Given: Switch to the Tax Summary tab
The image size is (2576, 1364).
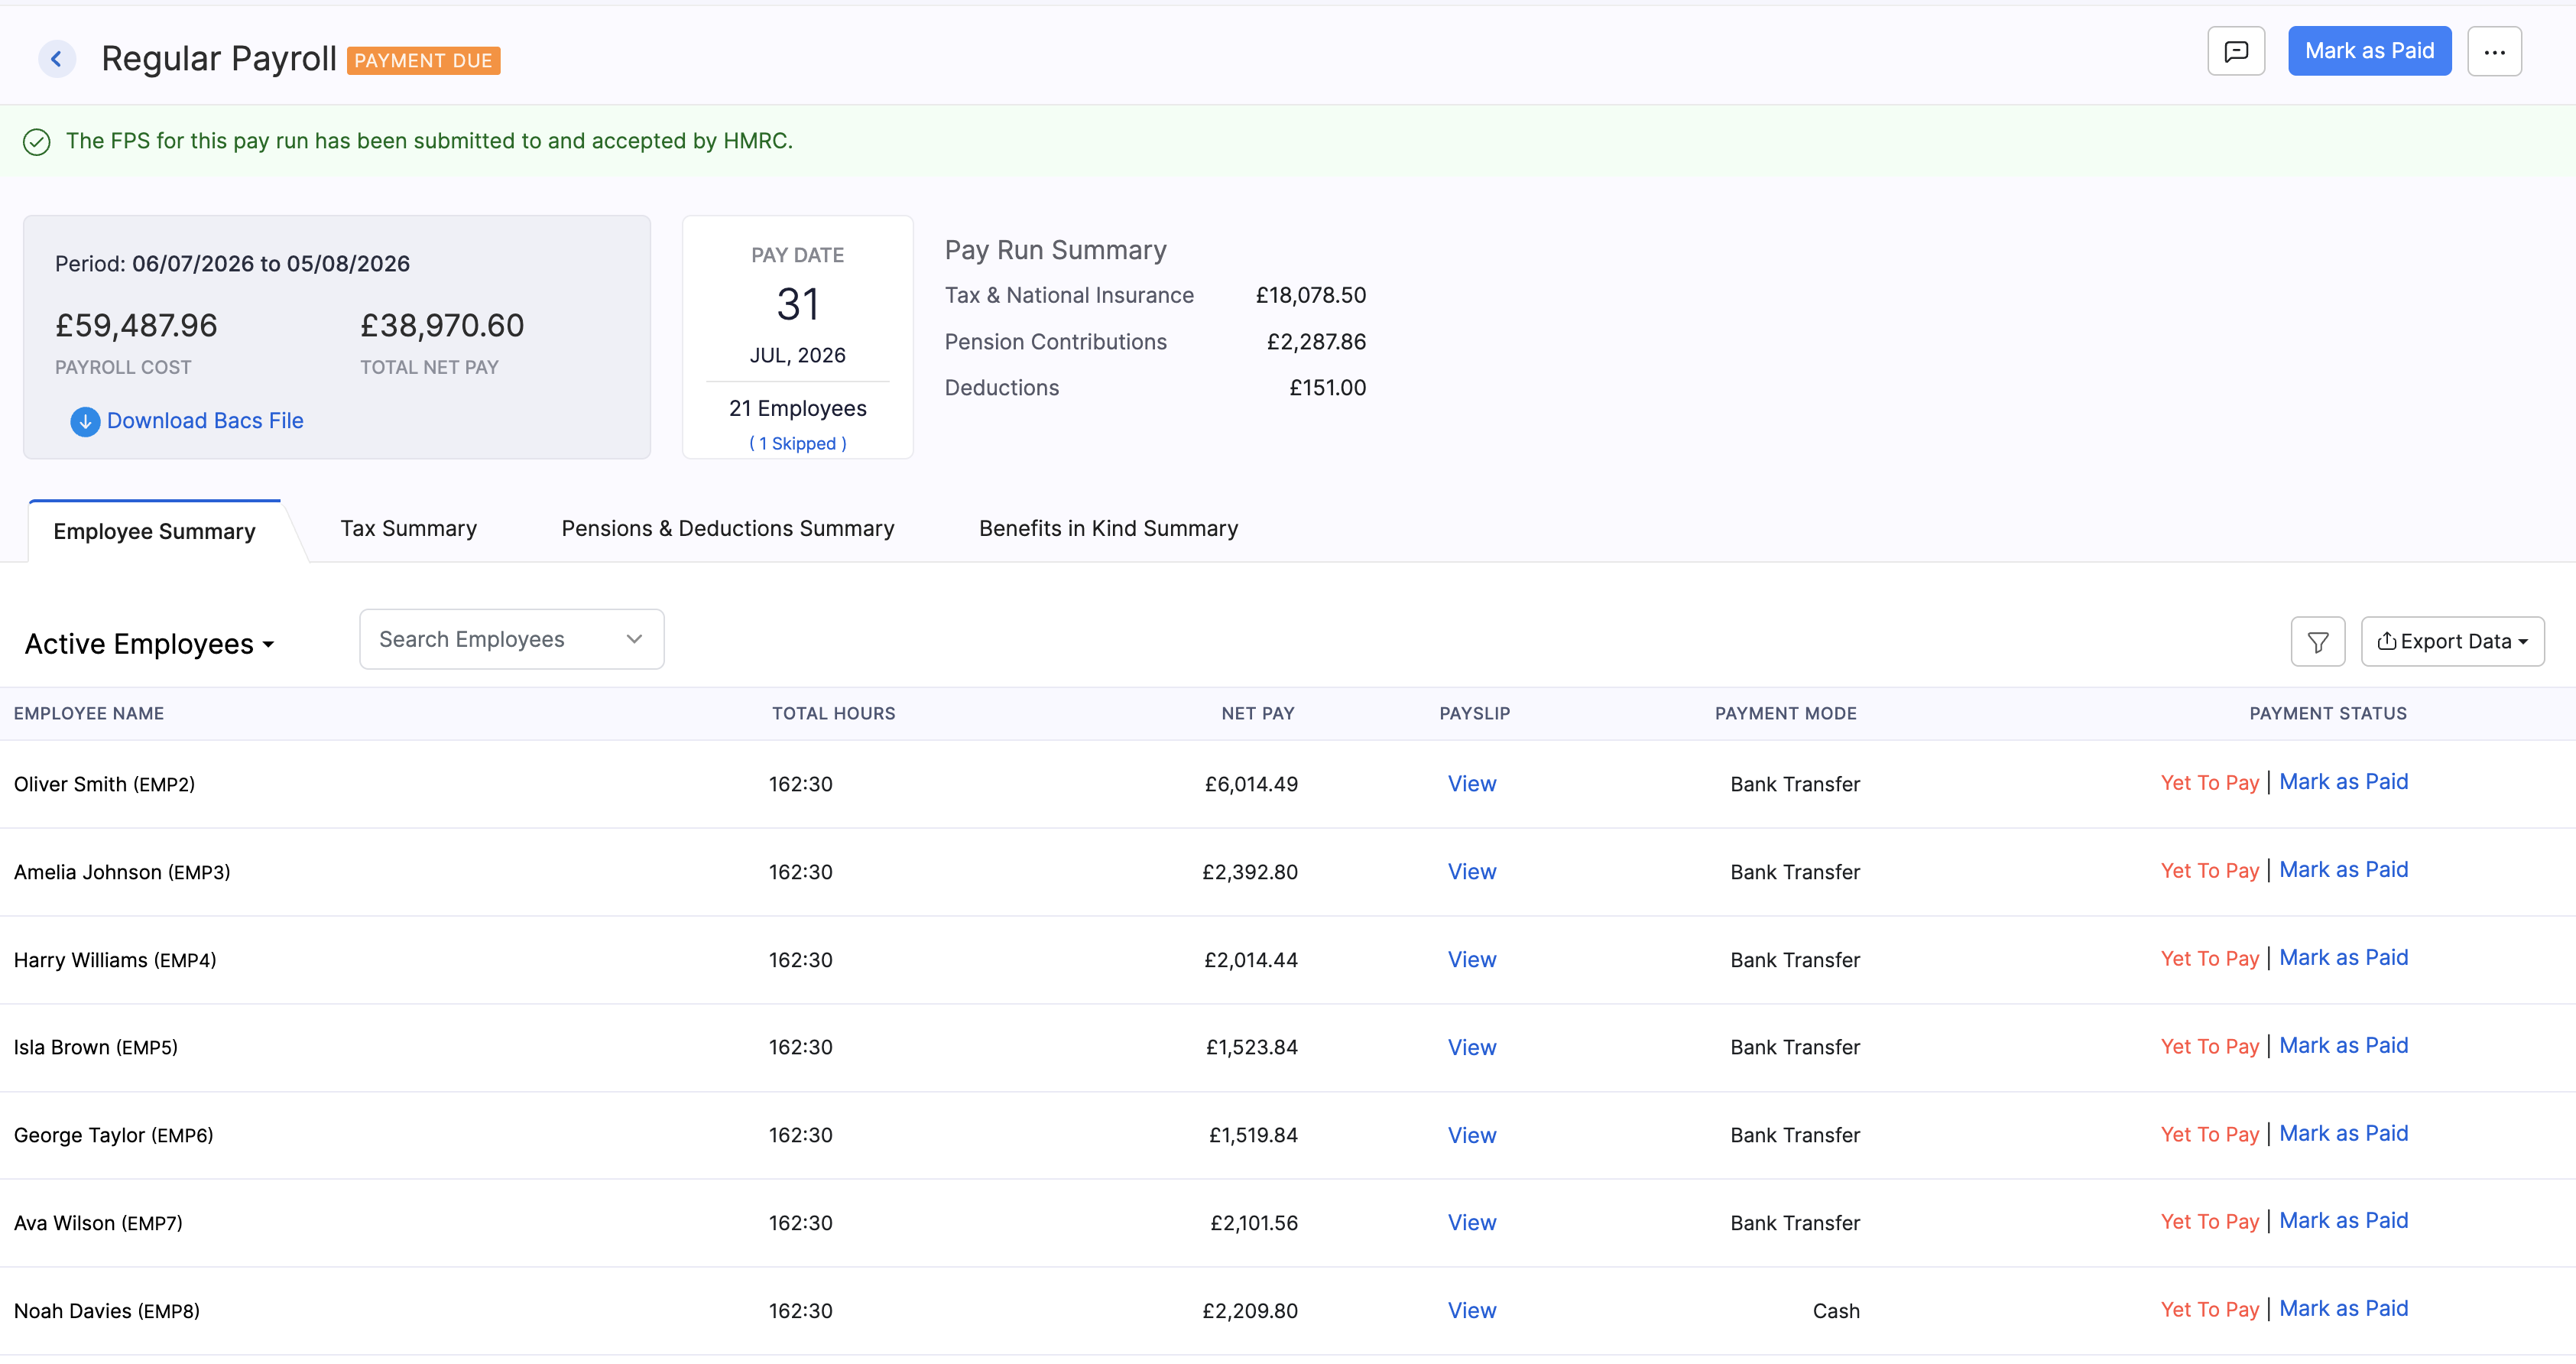Looking at the screenshot, I should click(x=408, y=528).
